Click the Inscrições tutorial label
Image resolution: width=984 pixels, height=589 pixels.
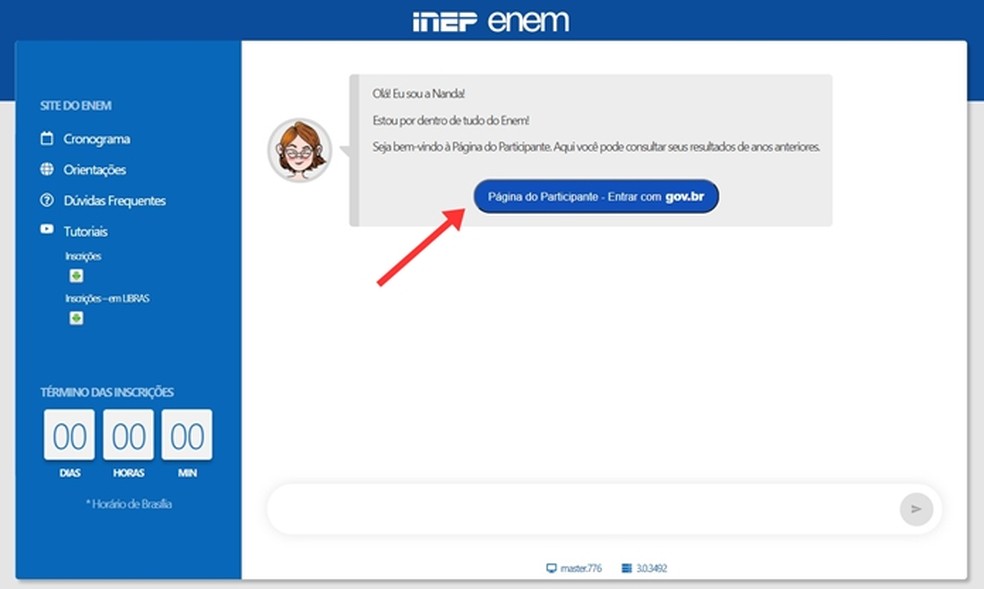[83, 256]
